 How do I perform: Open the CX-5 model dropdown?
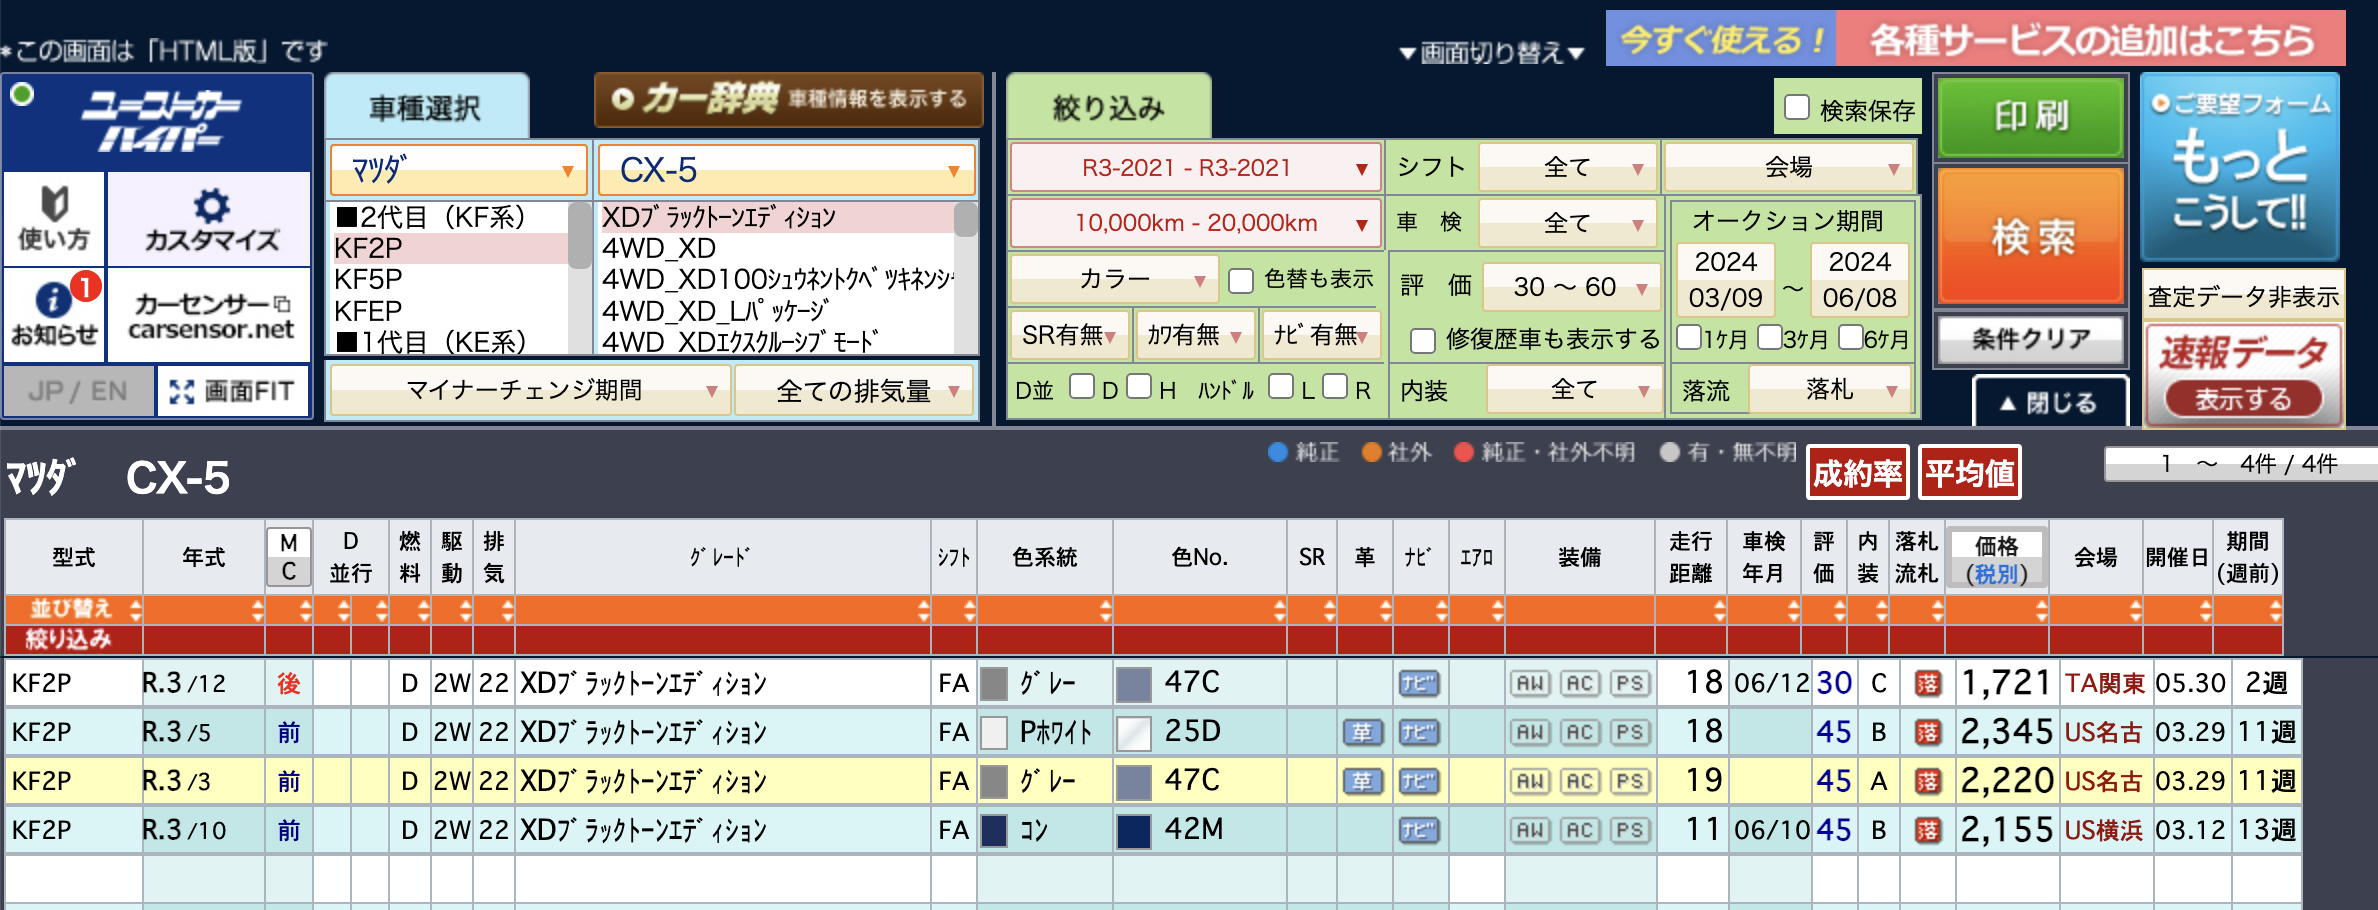[x=787, y=170]
